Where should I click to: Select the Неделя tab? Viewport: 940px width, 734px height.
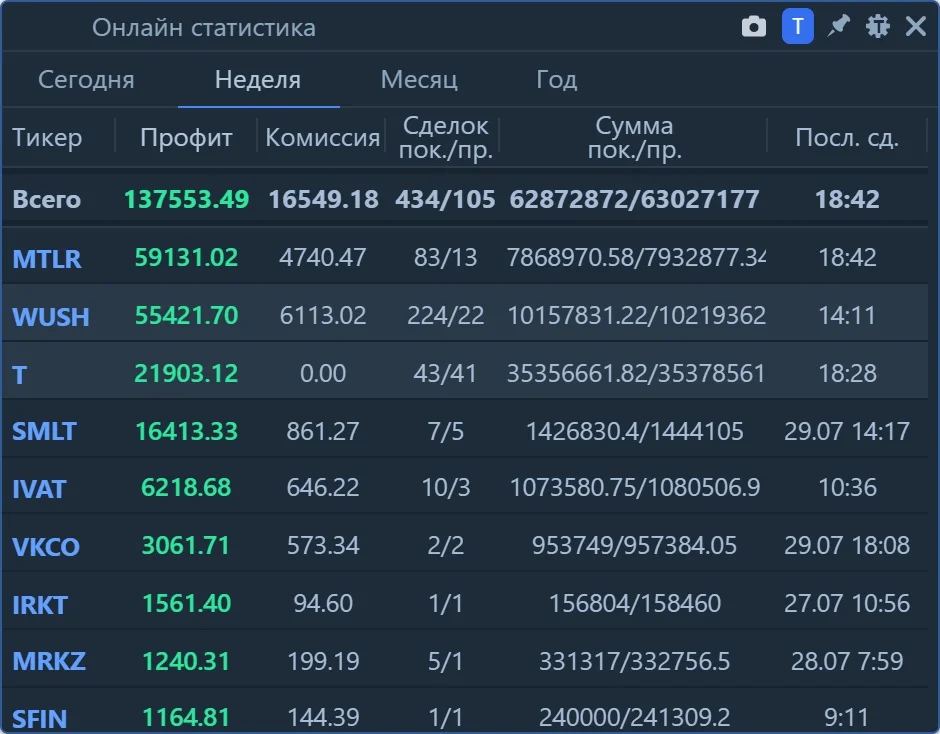coord(258,80)
